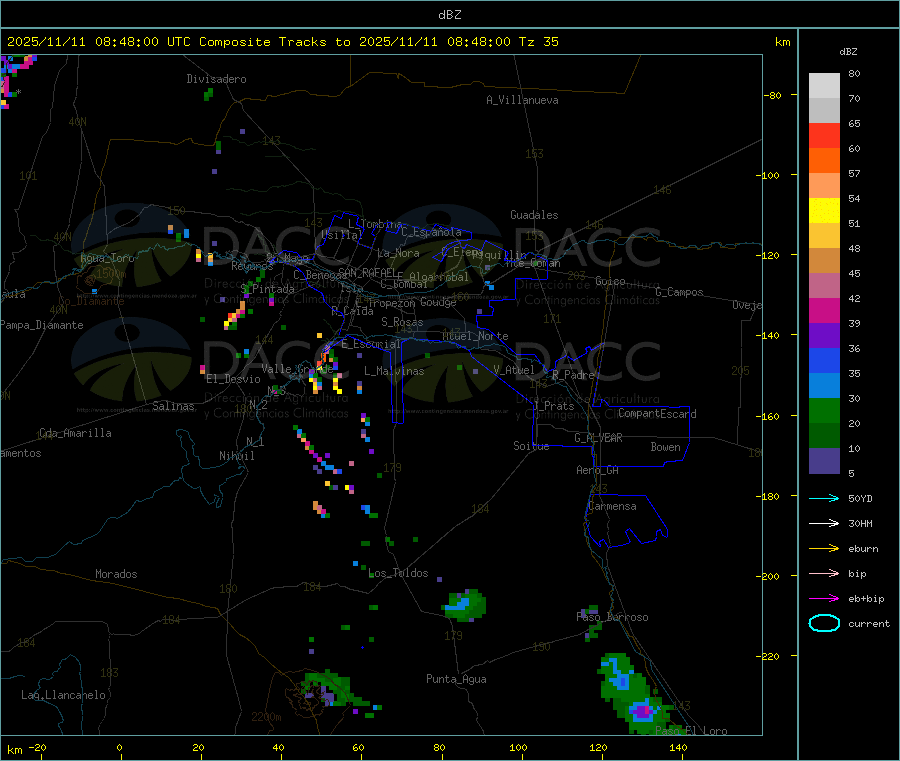This screenshot has width=900, height=761.
Task: Click the 0 km horizontal axis tick label
Action: coord(119,747)
